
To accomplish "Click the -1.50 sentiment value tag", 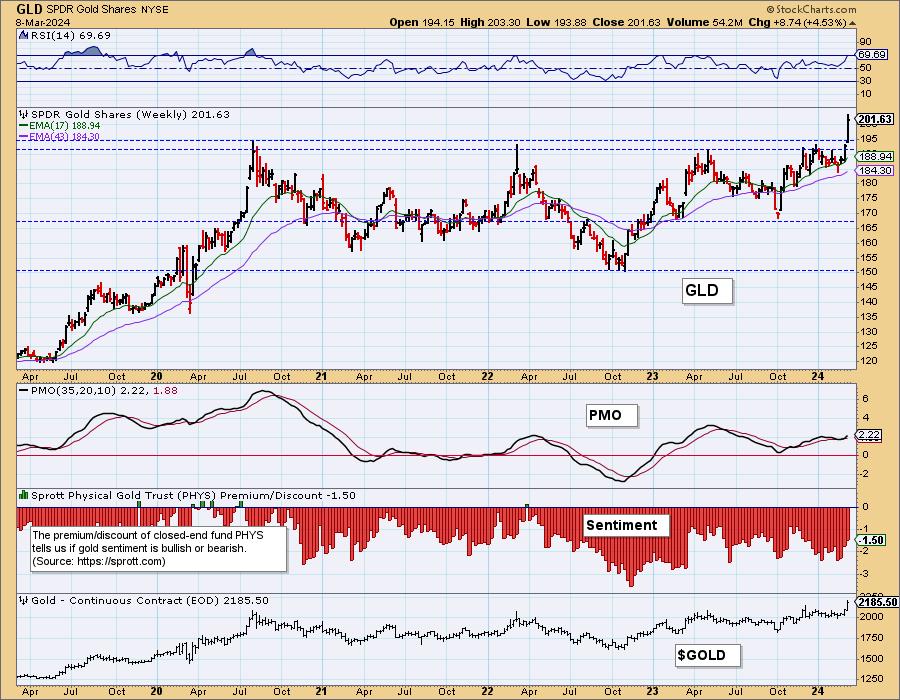I will pos(872,540).
